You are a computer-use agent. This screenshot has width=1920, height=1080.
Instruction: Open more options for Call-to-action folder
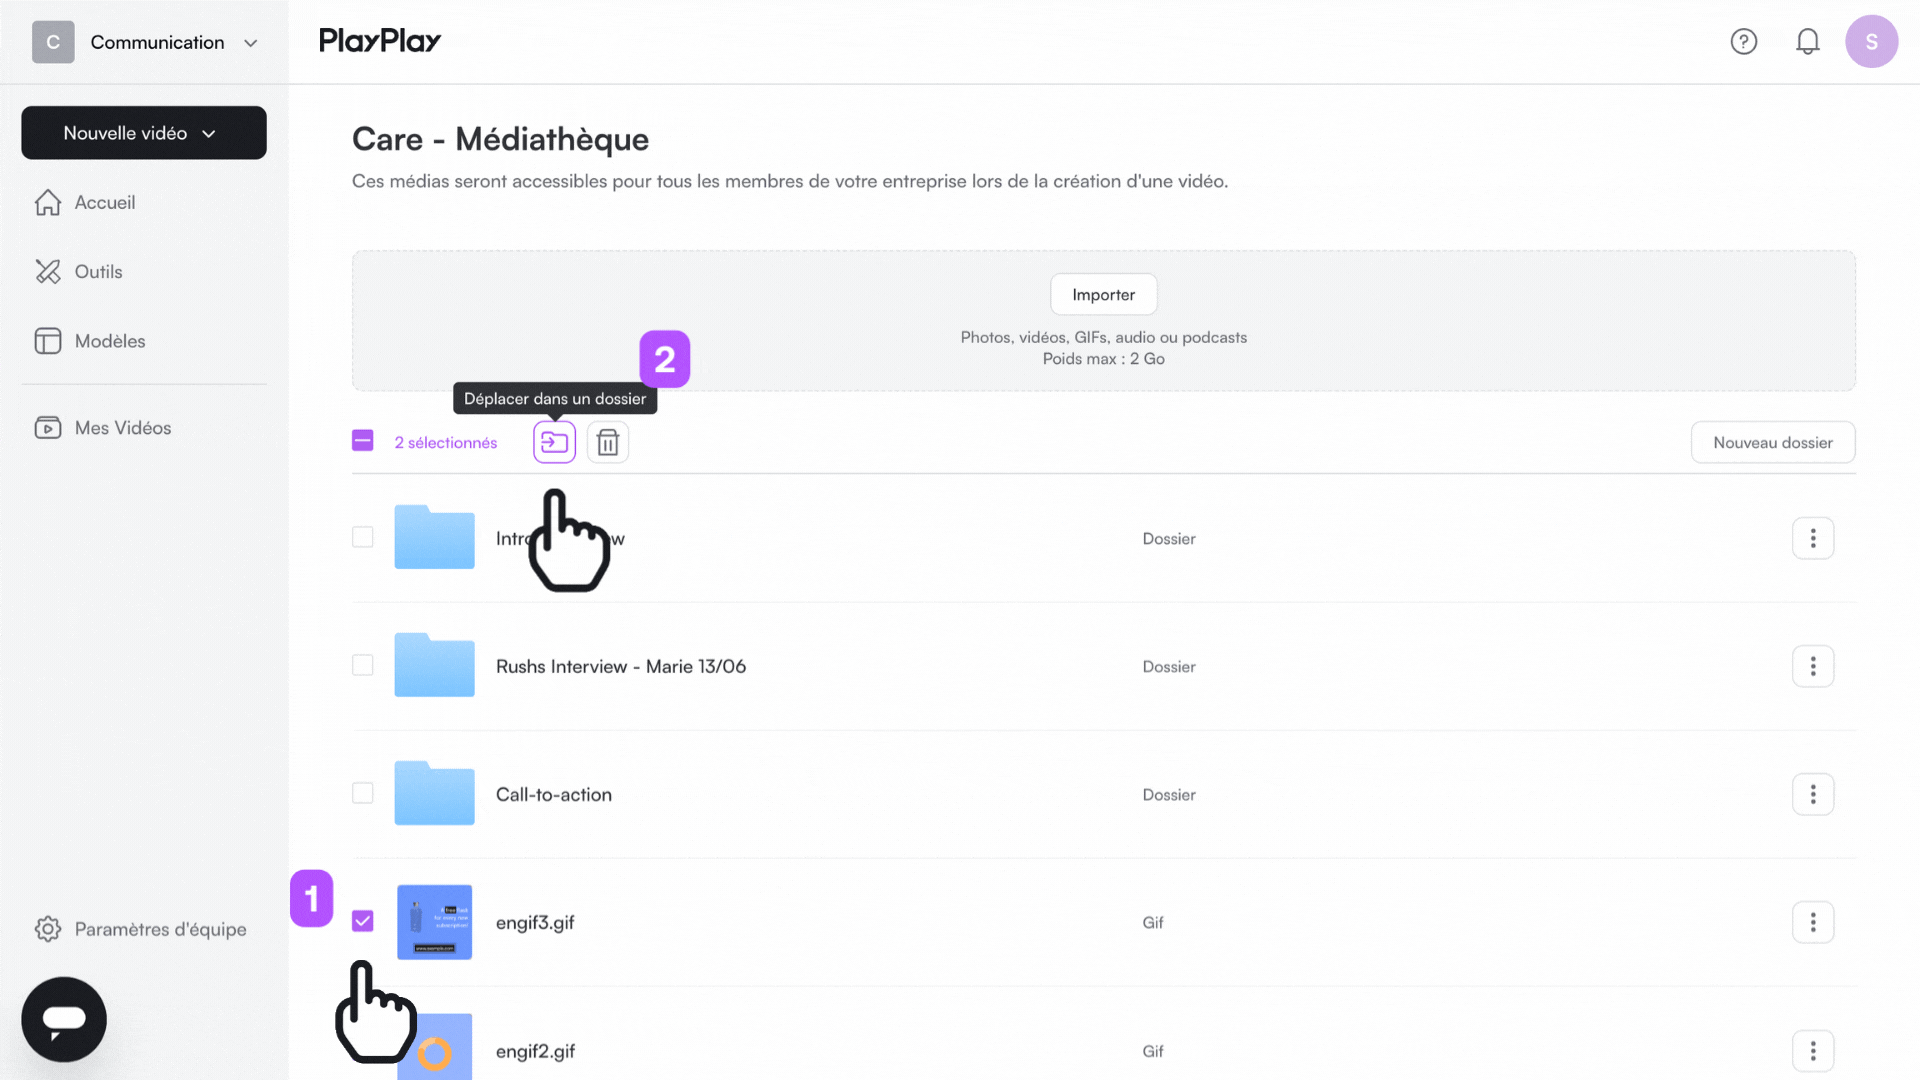point(1813,794)
